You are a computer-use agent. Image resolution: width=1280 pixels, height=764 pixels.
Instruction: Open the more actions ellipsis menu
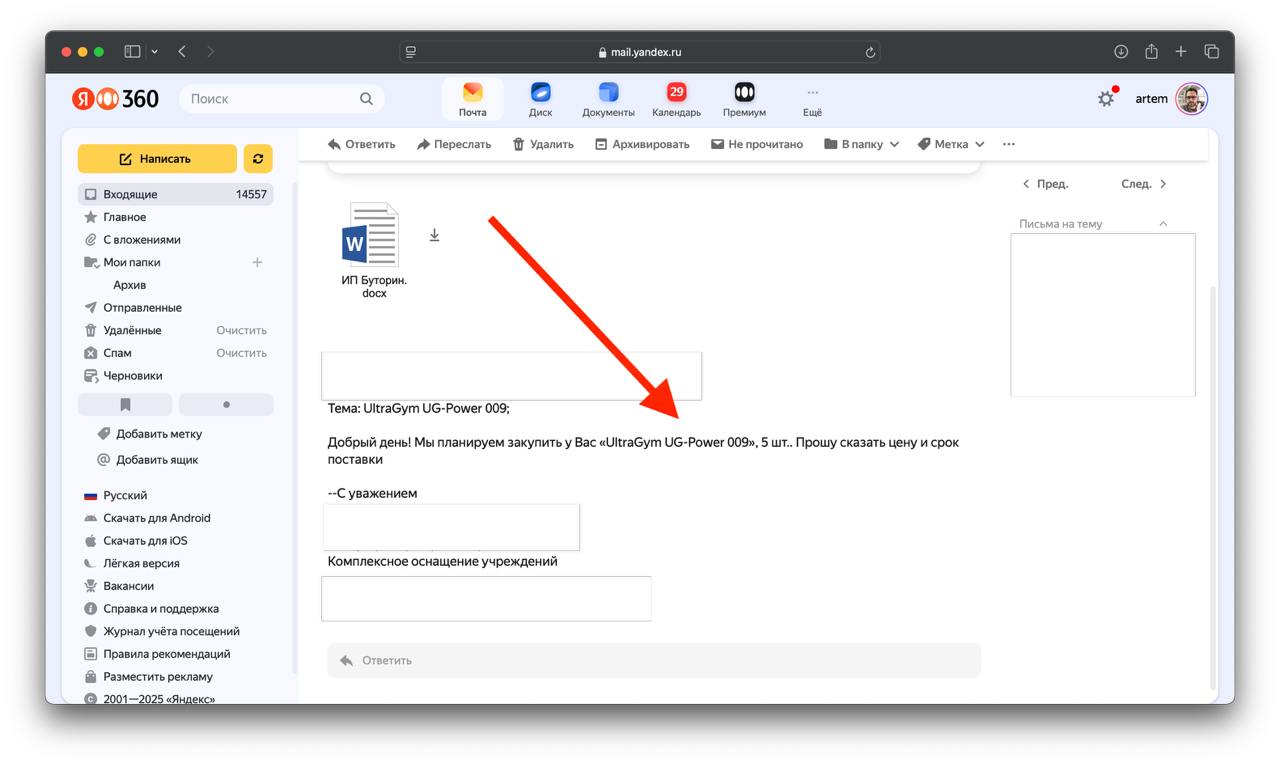pos(1008,144)
